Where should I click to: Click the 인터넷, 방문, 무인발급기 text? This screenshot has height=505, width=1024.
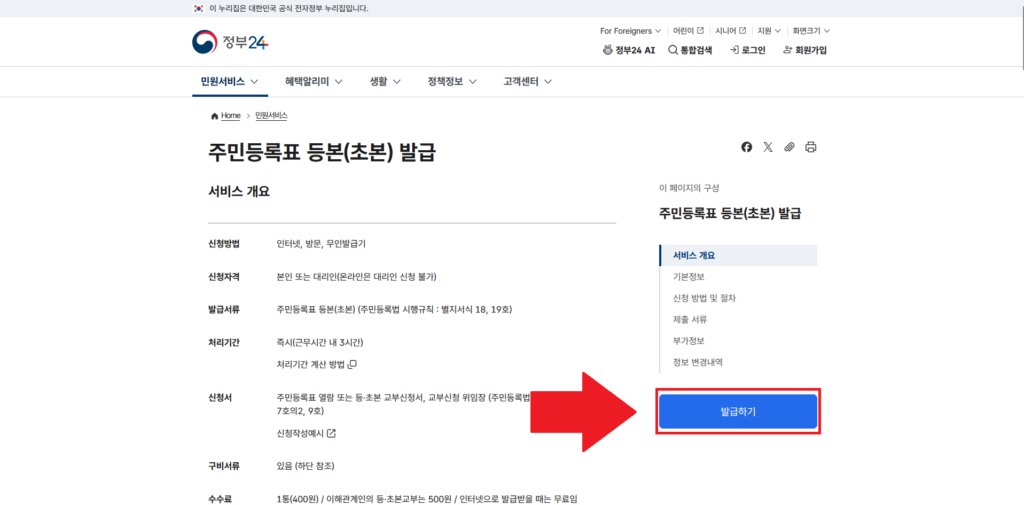pos(321,244)
